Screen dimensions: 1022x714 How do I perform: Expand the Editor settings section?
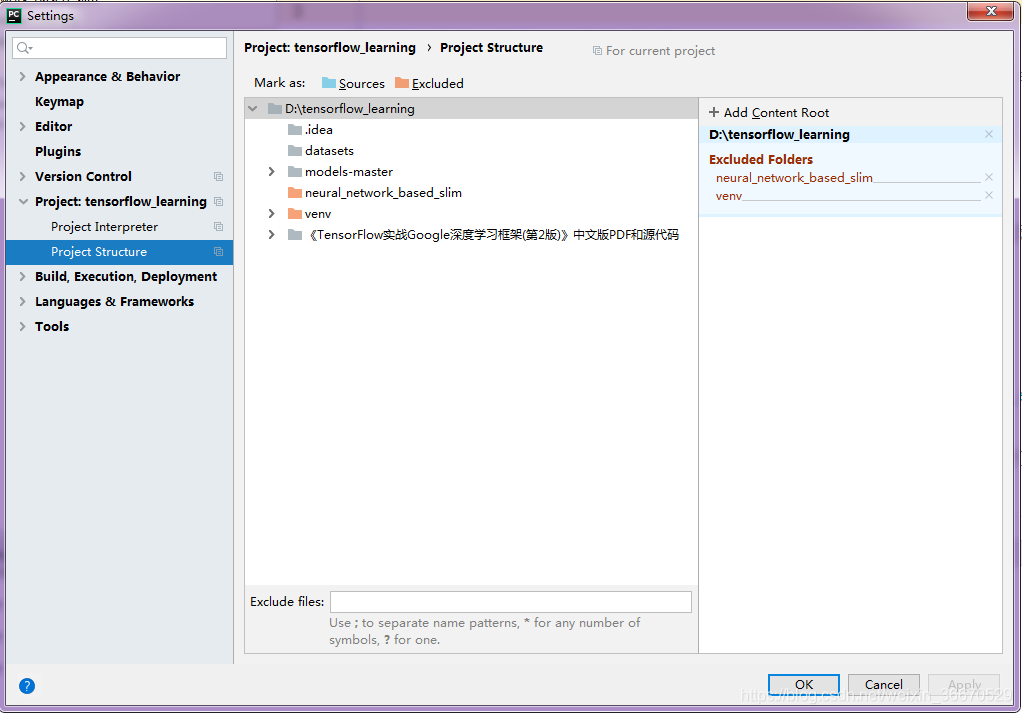click(23, 126)
